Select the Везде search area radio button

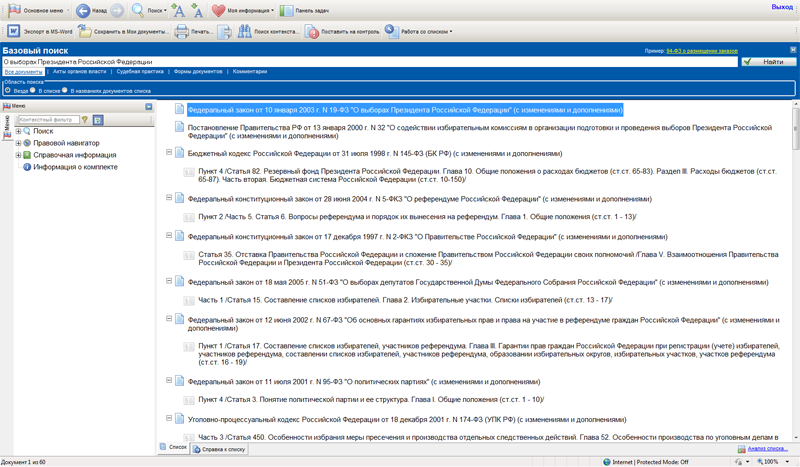8,90
